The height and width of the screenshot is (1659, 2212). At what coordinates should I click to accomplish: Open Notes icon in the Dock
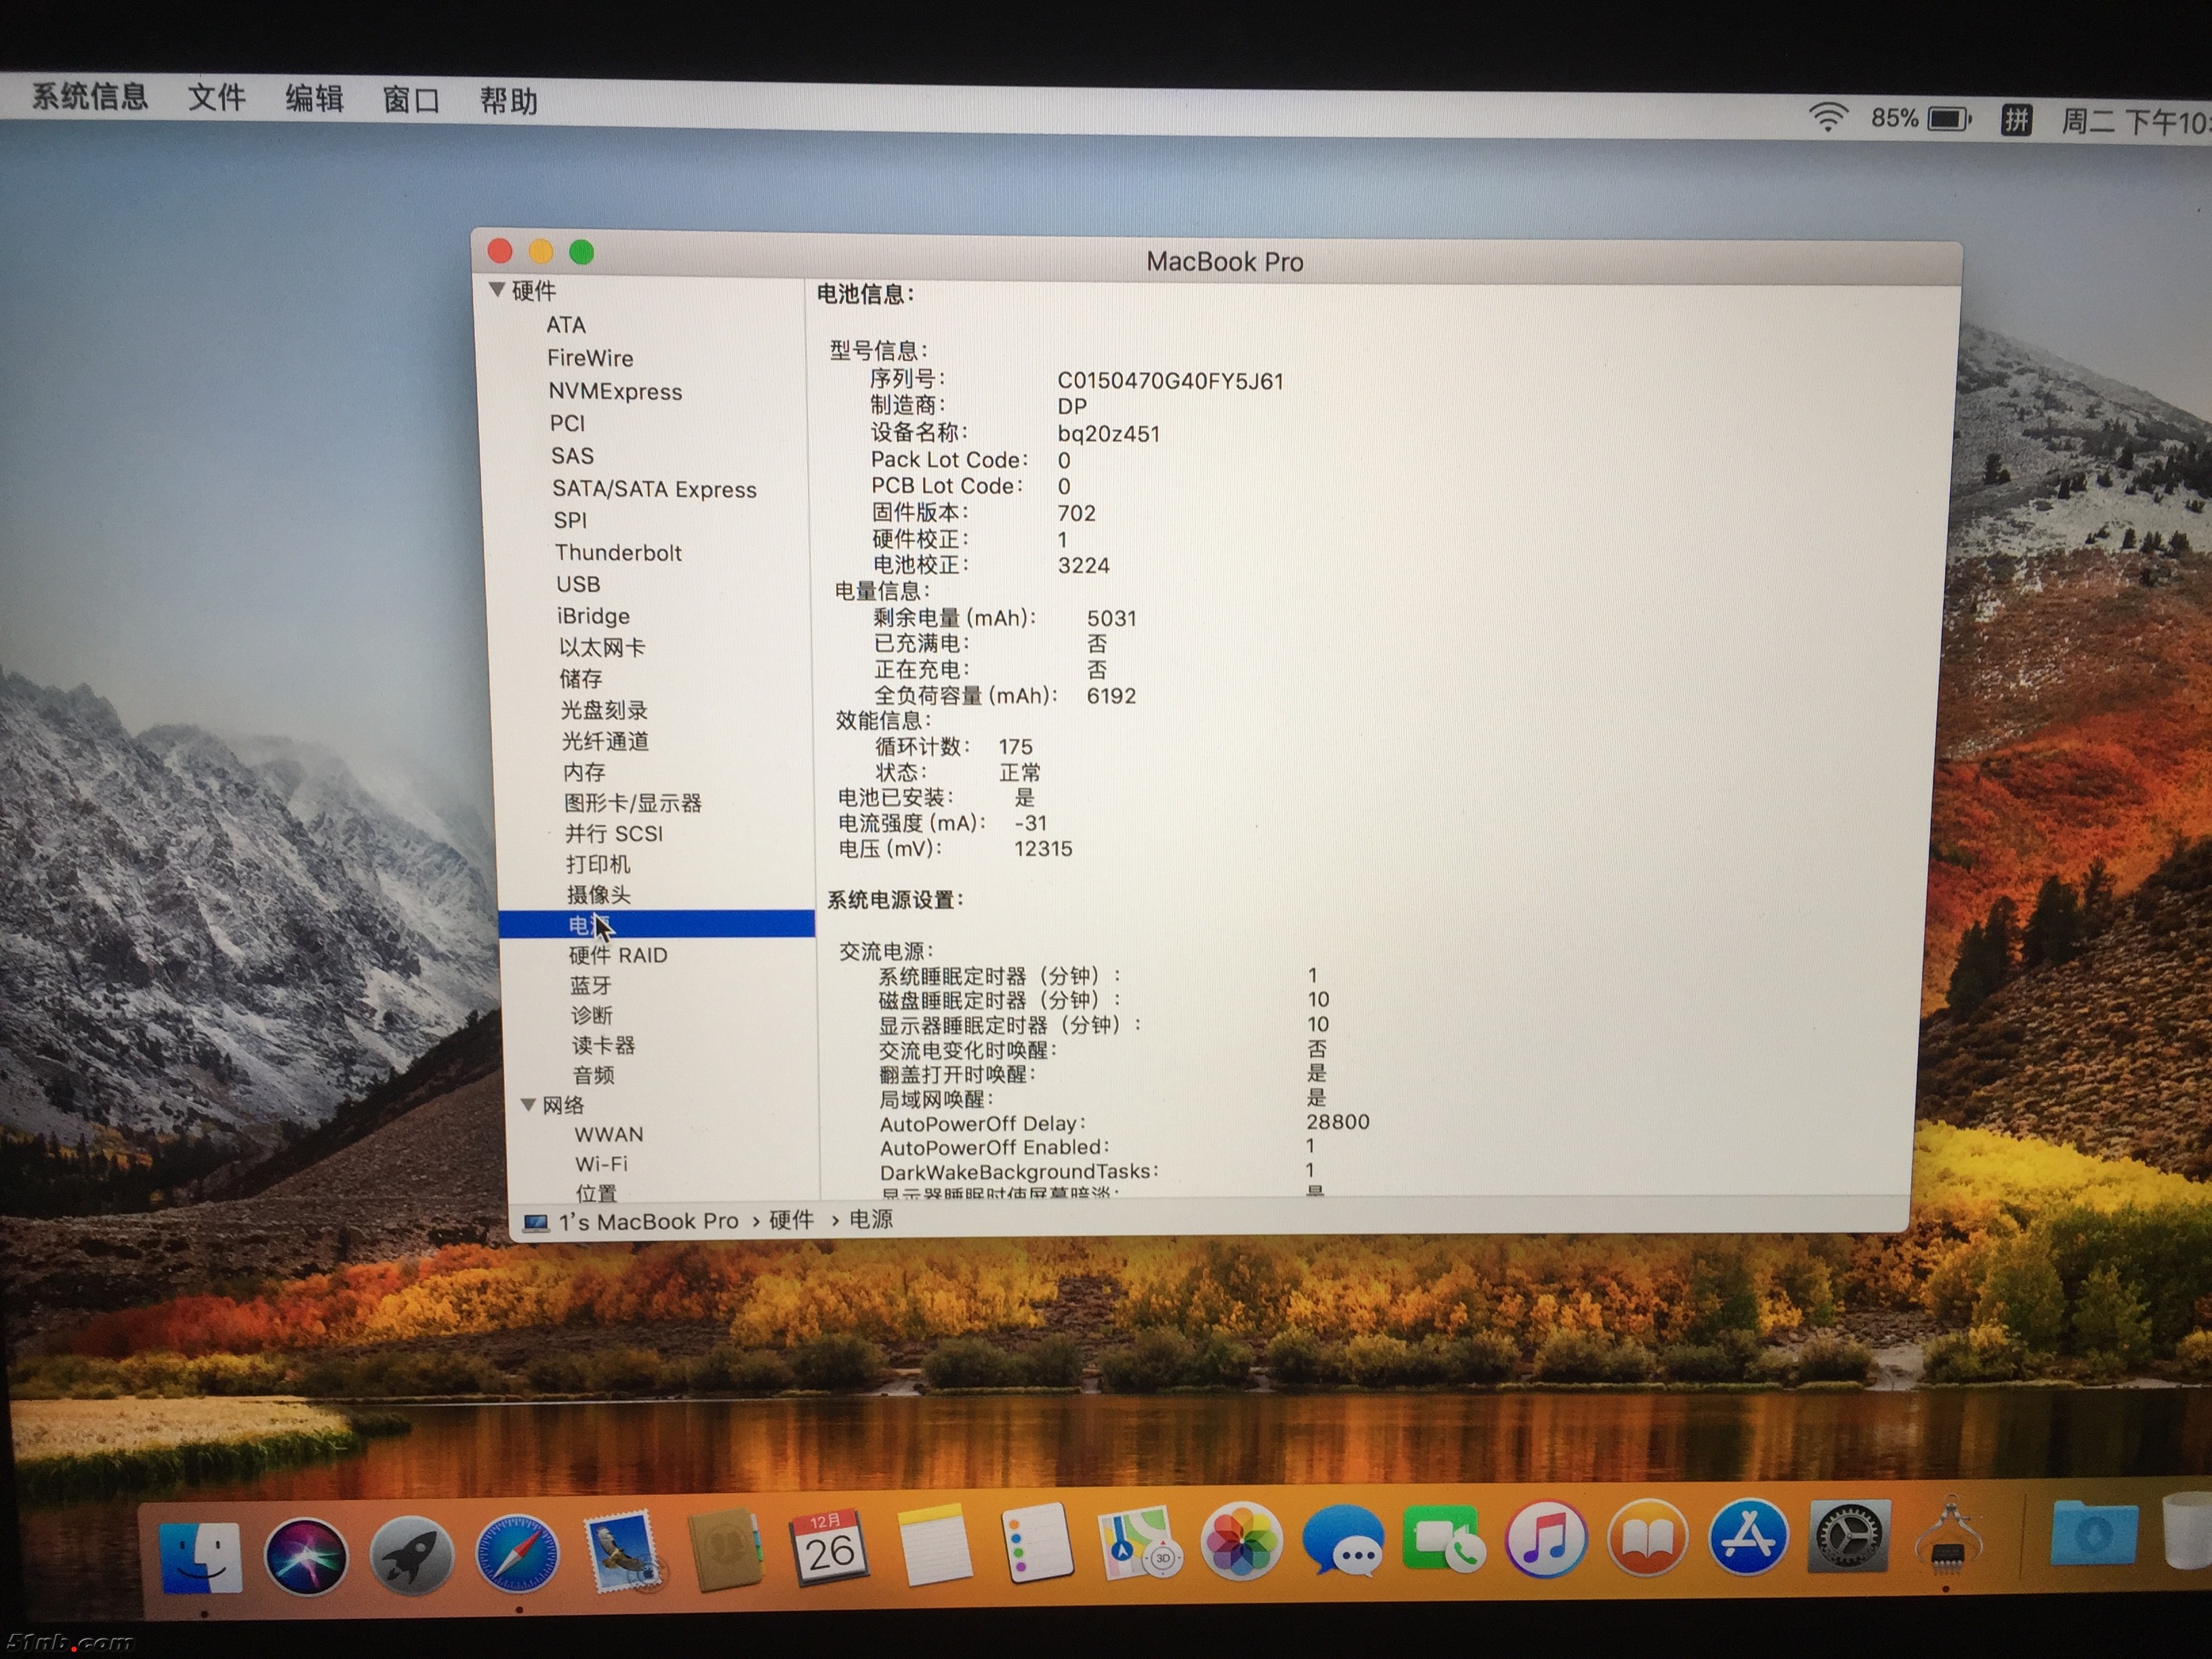click(934, 1546)
